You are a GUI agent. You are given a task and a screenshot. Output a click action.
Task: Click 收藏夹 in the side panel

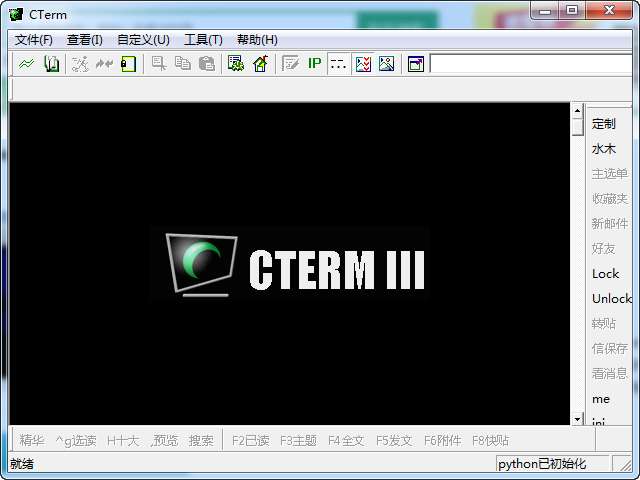609,198
